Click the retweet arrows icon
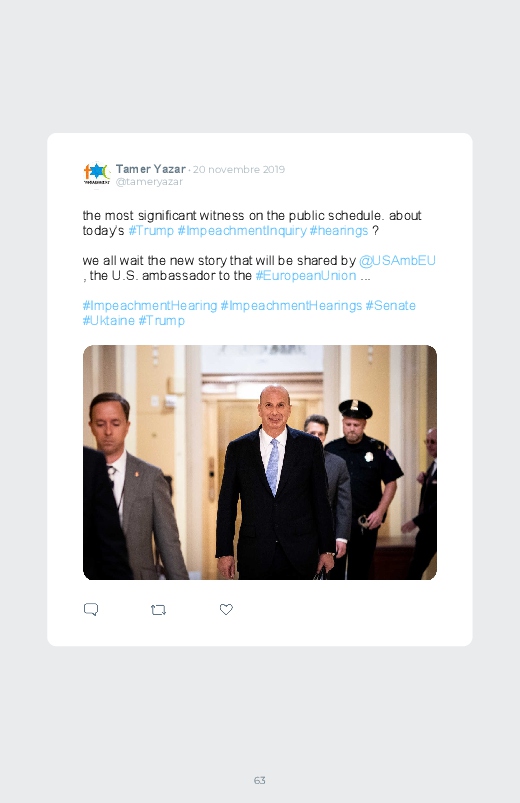This screenshot has height=803, width=520. pyautogui.click(x=158, y=609)
